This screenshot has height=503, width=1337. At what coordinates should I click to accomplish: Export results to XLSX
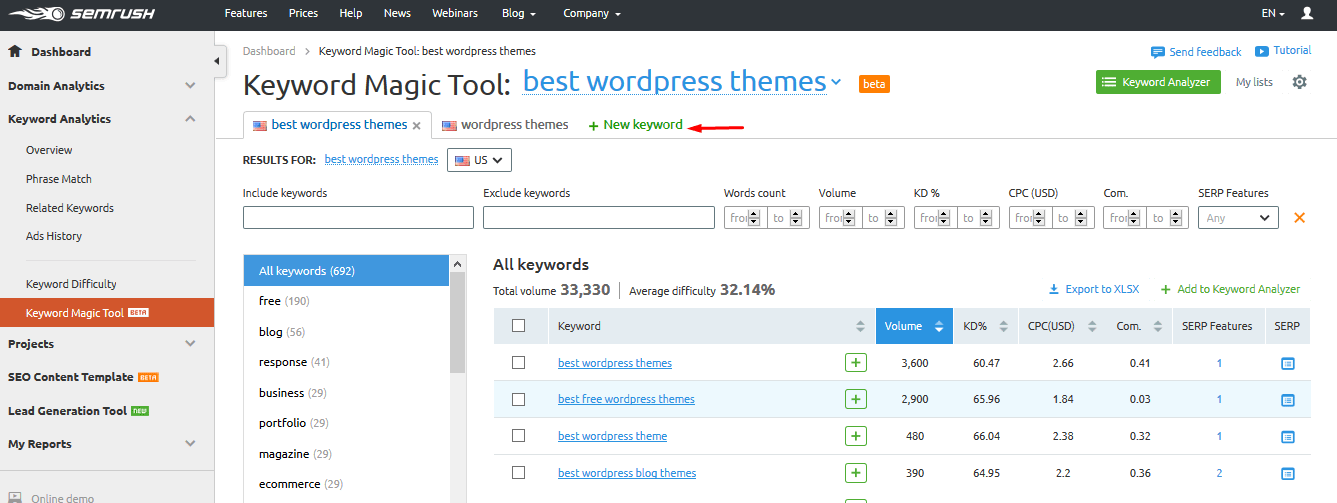pyautogui.click(x=1094, y=289)
